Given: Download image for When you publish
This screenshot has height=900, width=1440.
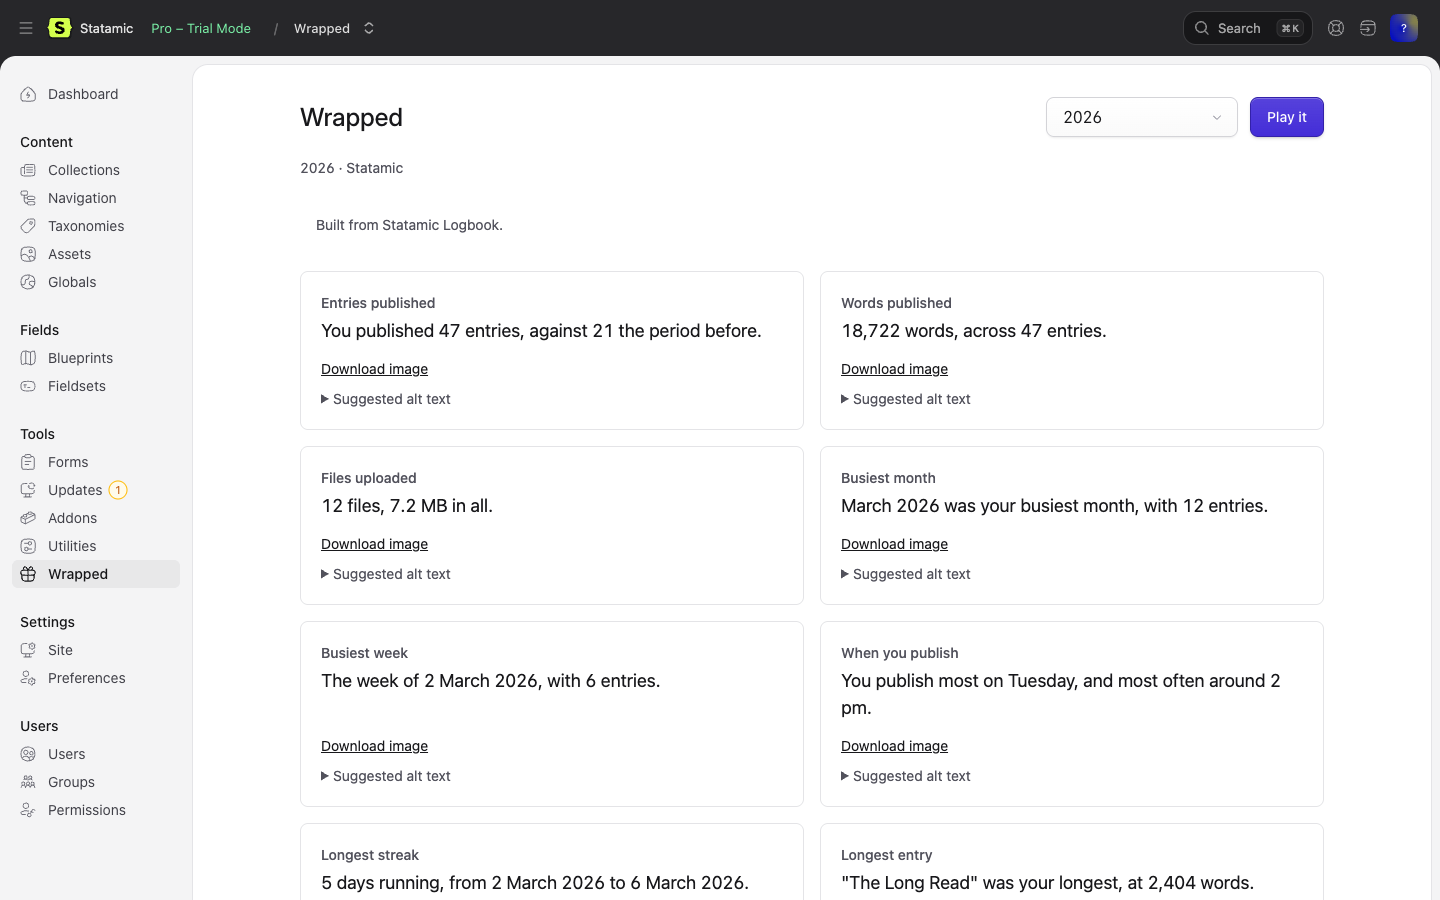Looking at the screenshot, I should pyautogui.click(x=894, y=746).
